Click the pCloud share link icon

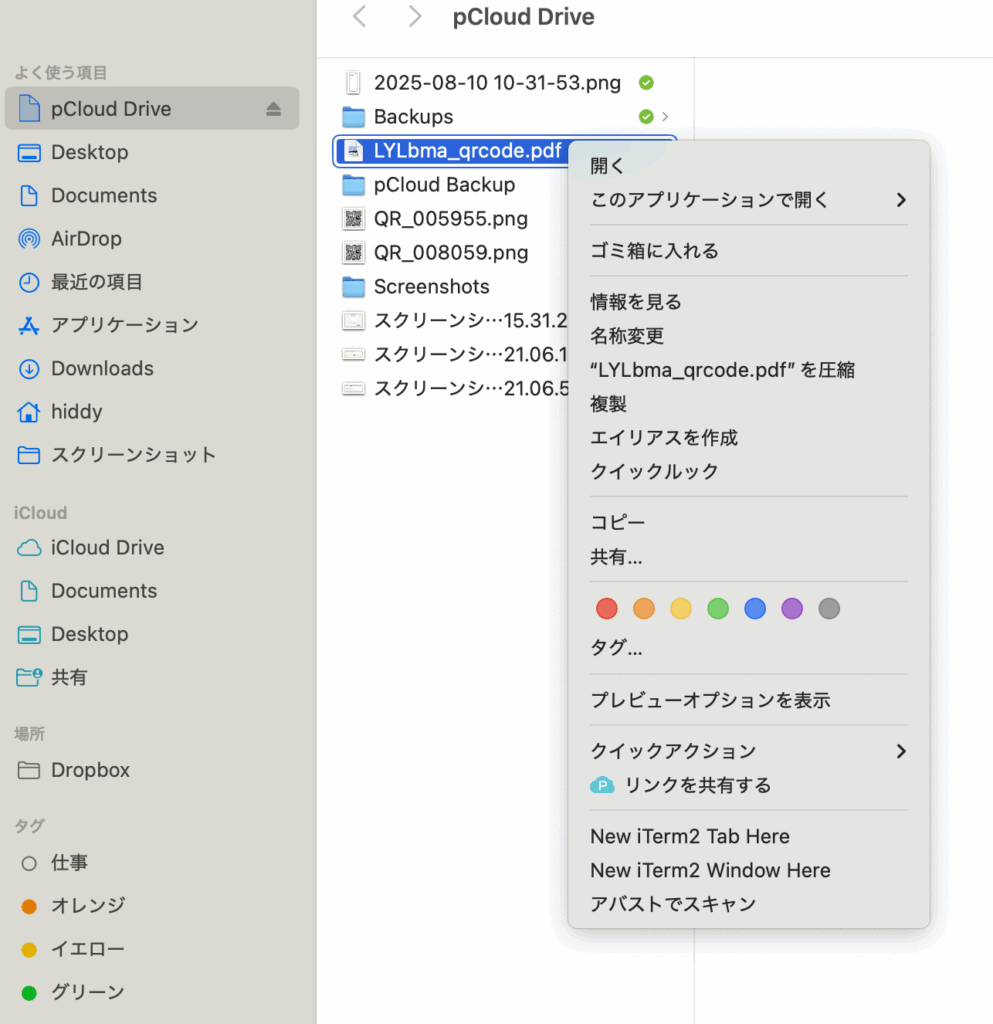(x=602, y=786)
